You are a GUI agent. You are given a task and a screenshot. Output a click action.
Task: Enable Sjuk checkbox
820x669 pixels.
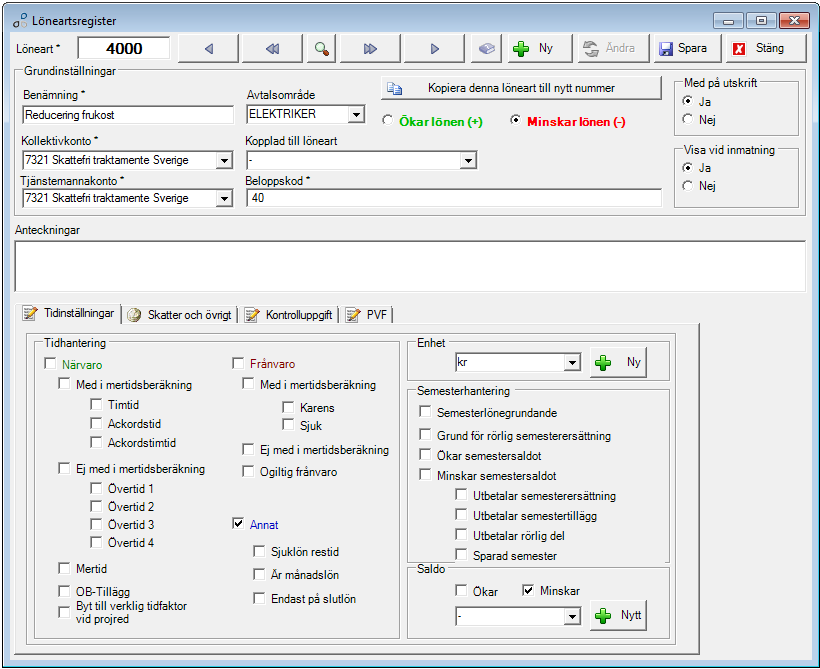(288, 424)
